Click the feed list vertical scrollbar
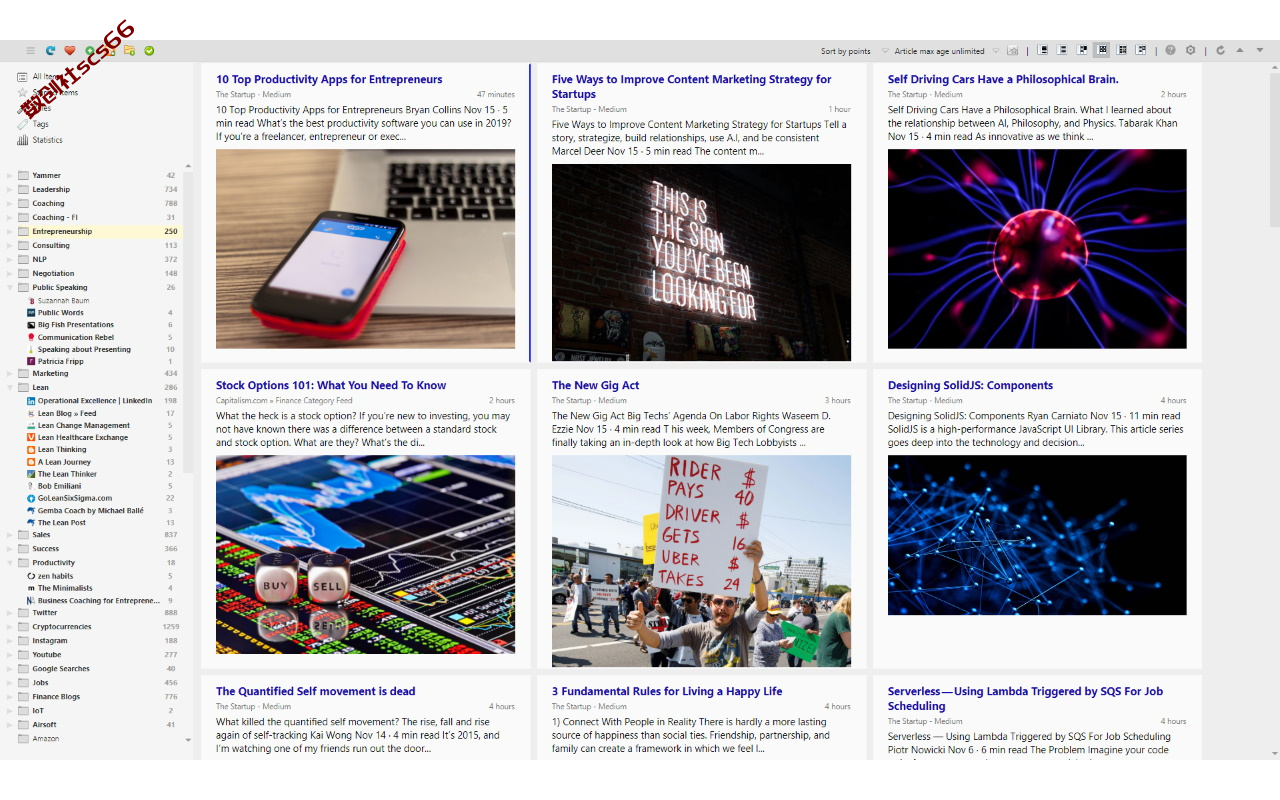Screen dimensions: 1280x800 (x=188, y=320)
